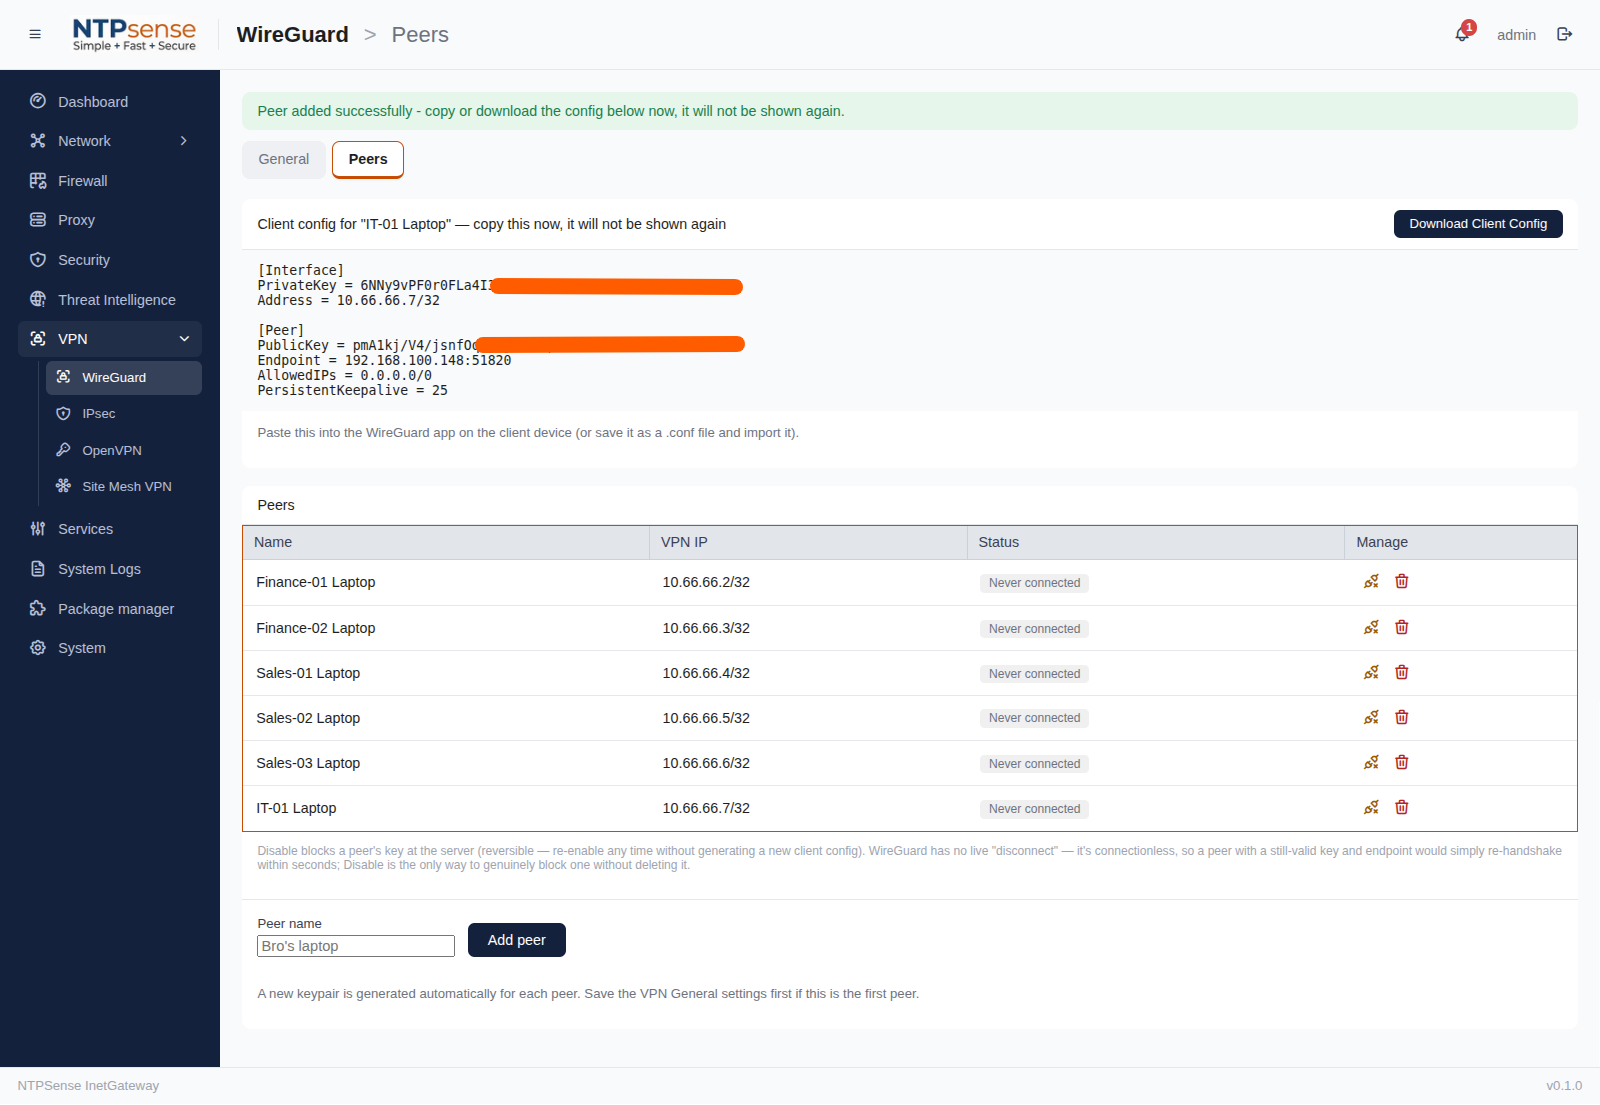Download the client config file
The width and height of the screenshot is (1600, 1105).
click(1478, 224)
